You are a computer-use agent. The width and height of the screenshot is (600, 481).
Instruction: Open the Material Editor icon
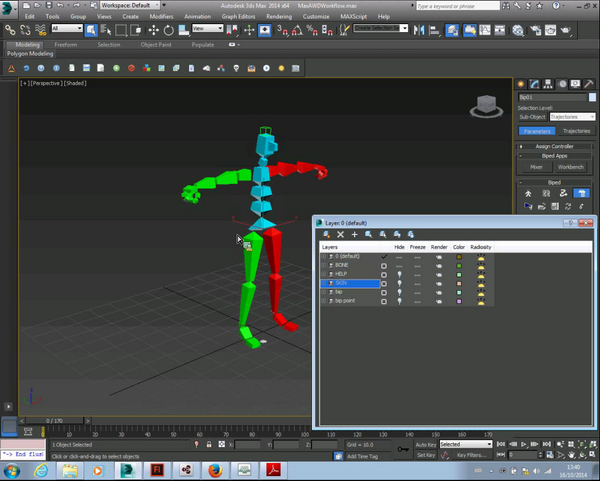[517, 30]
